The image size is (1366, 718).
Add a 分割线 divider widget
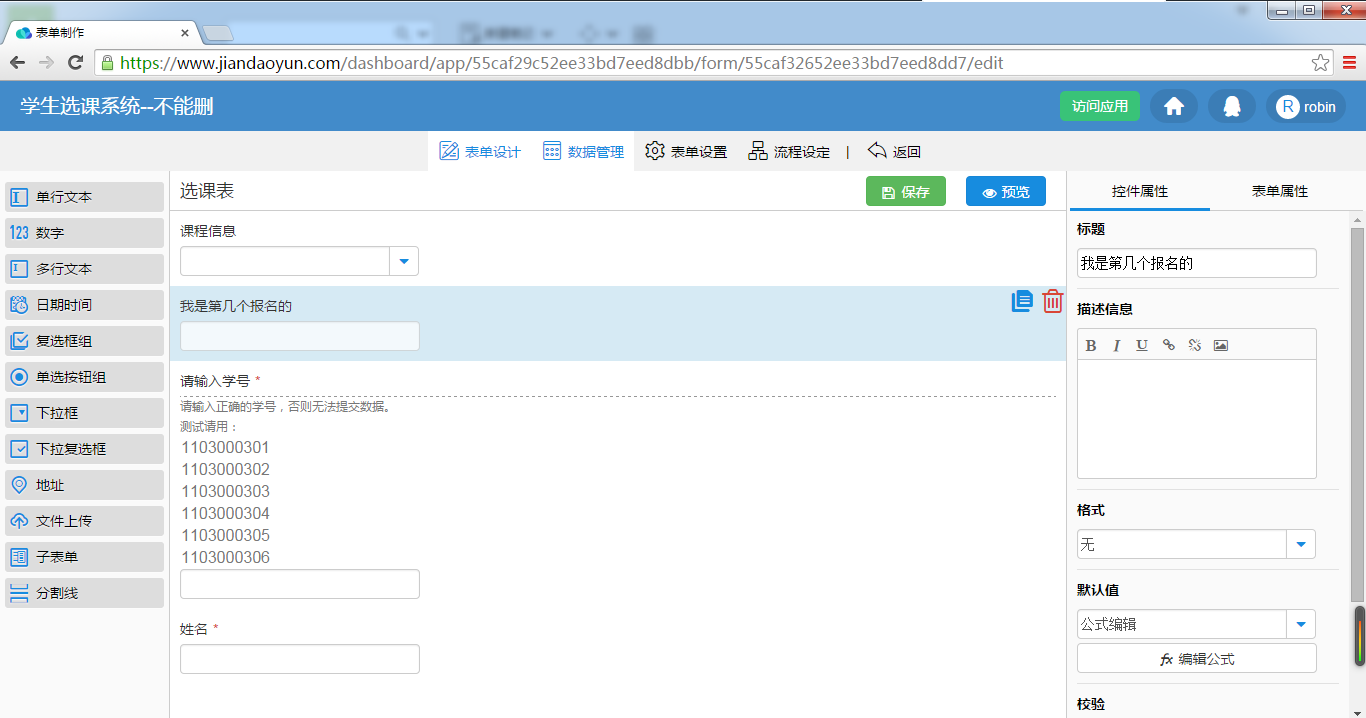click(x=84, y=593)
